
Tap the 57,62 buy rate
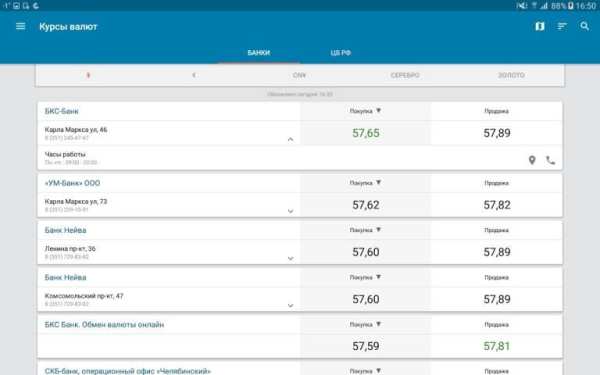click(x=366, y=205)
